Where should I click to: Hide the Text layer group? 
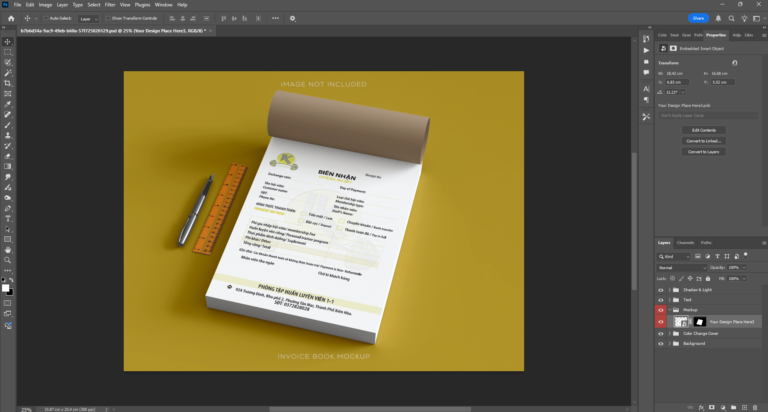660,300
